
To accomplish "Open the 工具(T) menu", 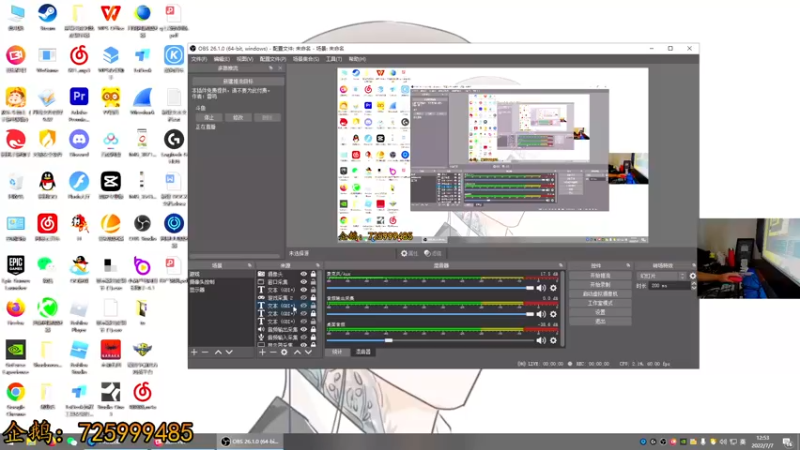I will [334, 59].
